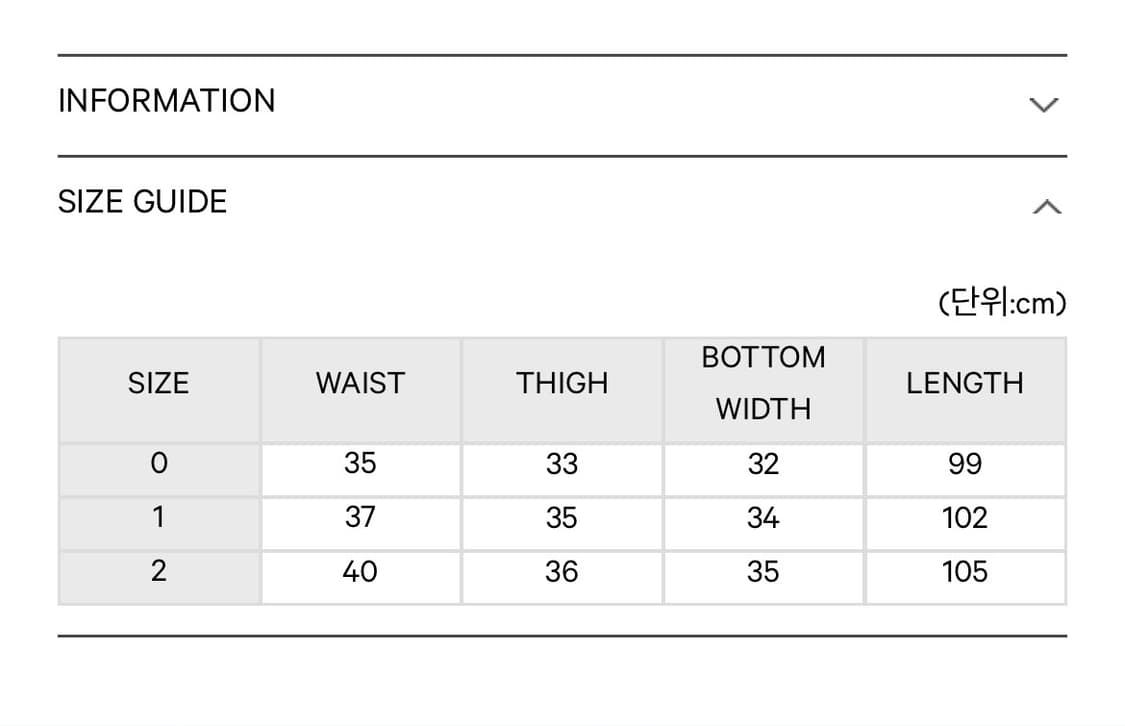Image resolution: width=1125 pixels, height=726 pixels.
Task: Click the size 0 row label
Action: click(158, 464)
